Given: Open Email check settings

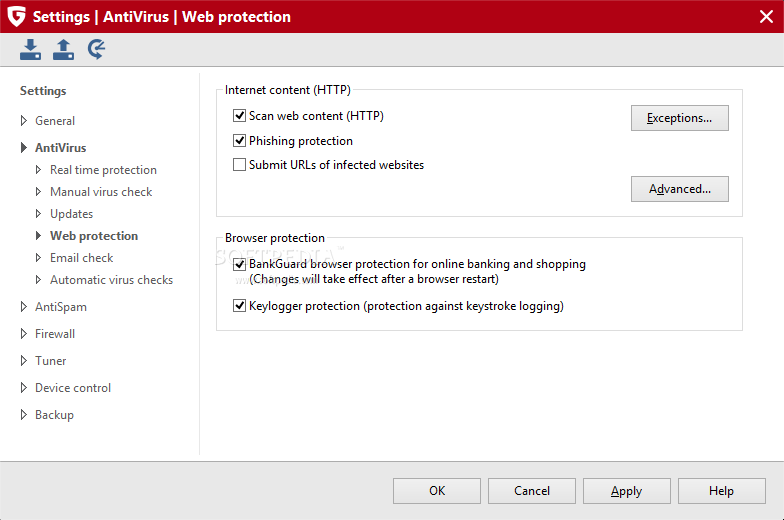Looking at the screenshot, I should [x=82, y=258].
